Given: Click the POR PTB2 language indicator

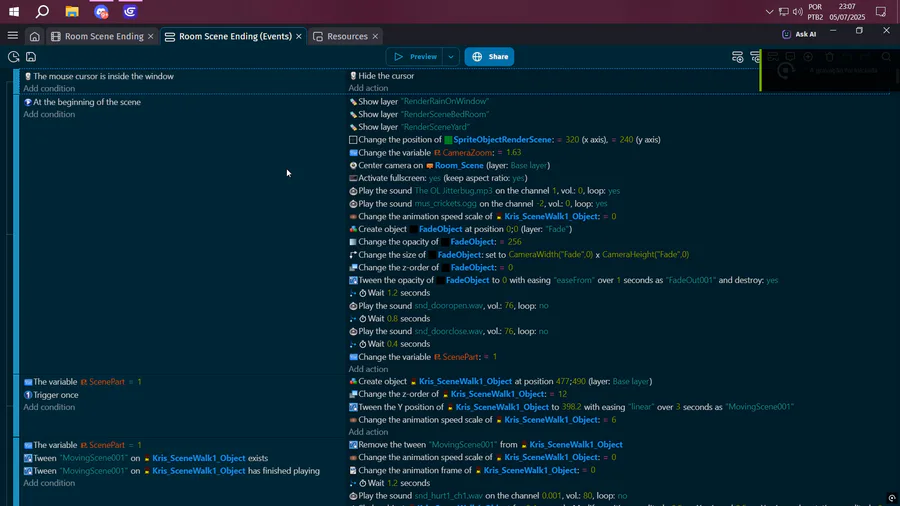Looking at the screenshot, I should (815, 11).
